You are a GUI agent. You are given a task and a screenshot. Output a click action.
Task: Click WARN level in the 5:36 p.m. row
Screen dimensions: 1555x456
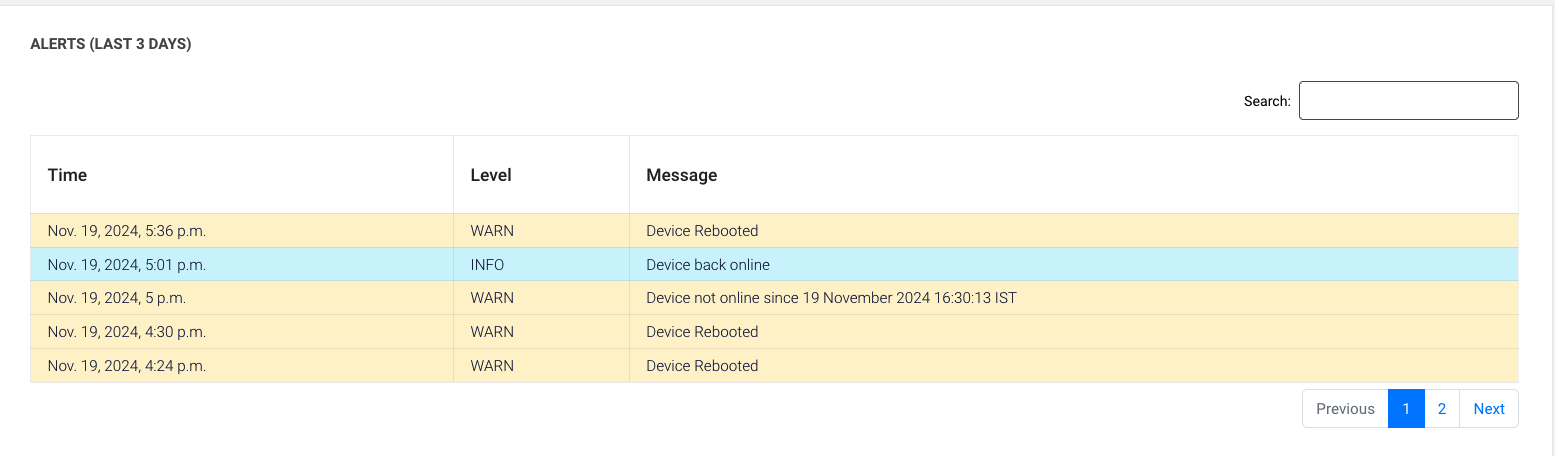[x=492, y=231]
